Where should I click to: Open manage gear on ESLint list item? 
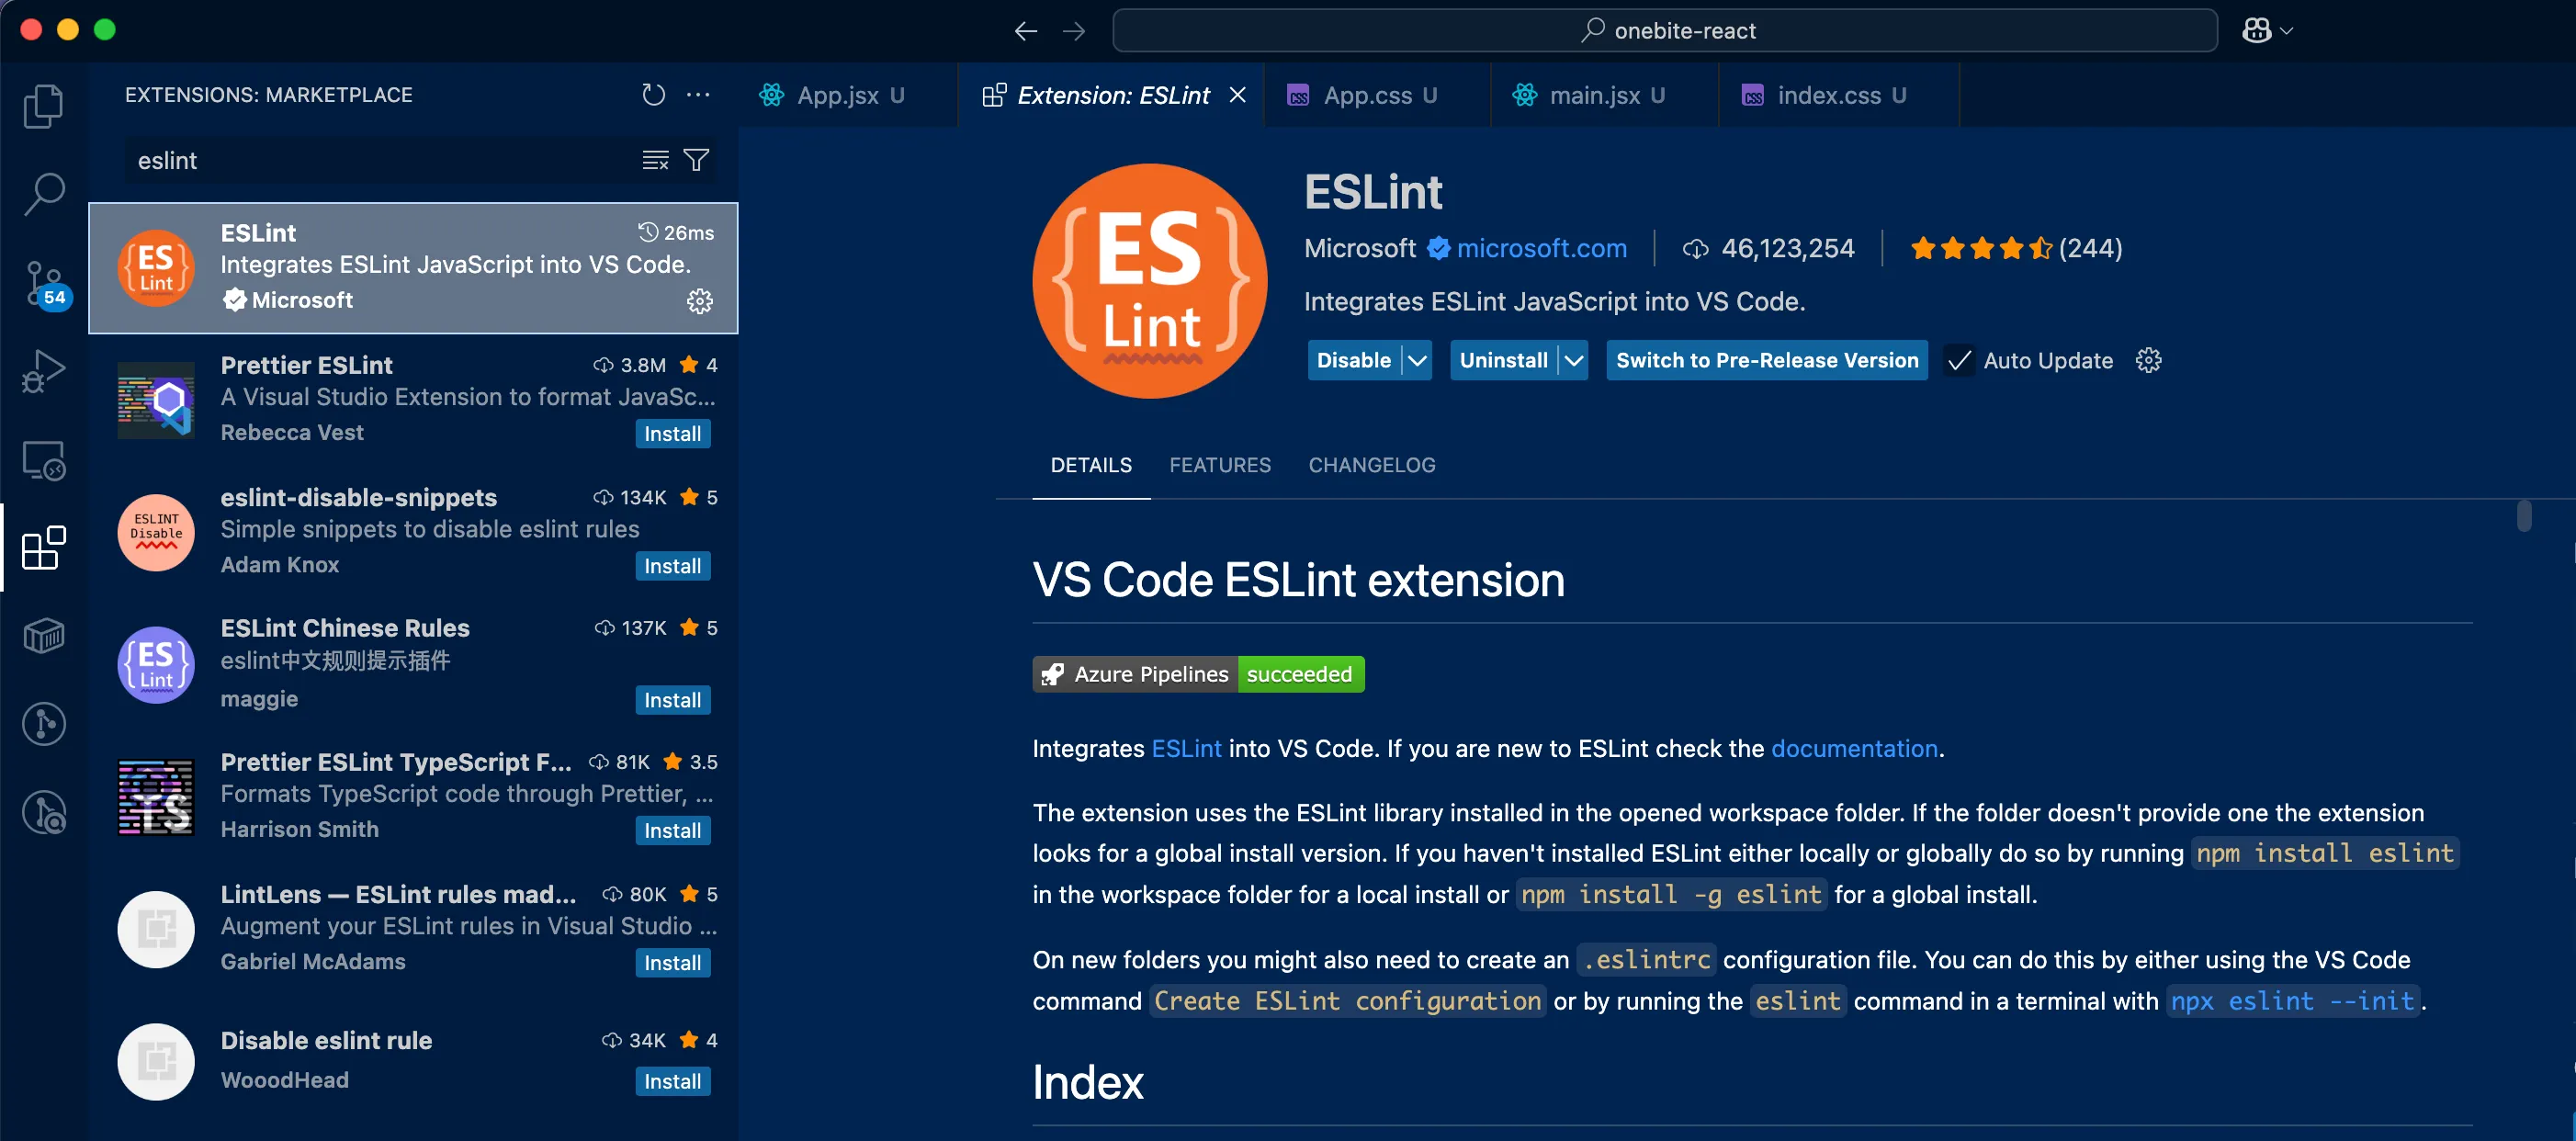(x=700, y=301)
